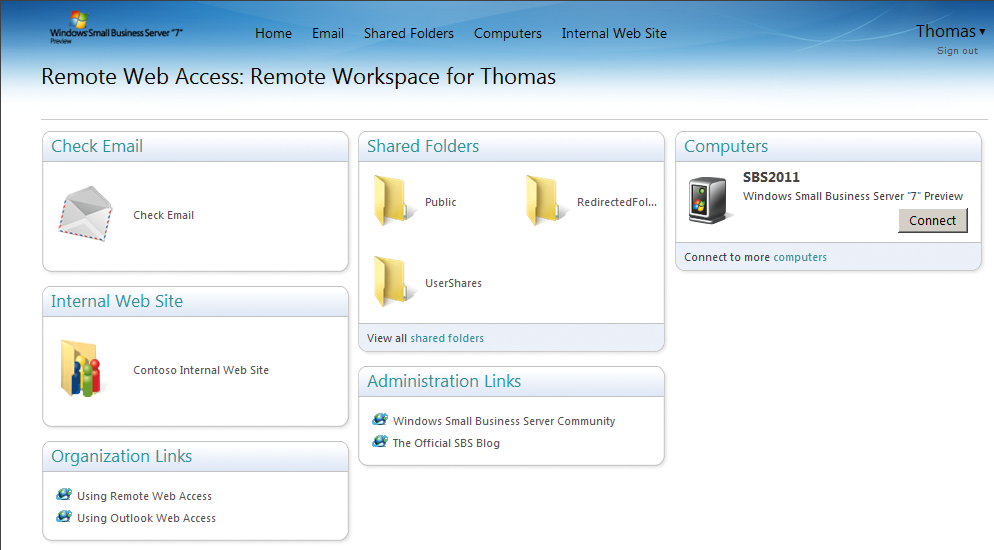Screen dimensions: 994x550
Task: Open the Email navigation item
Action: point(328,34)
